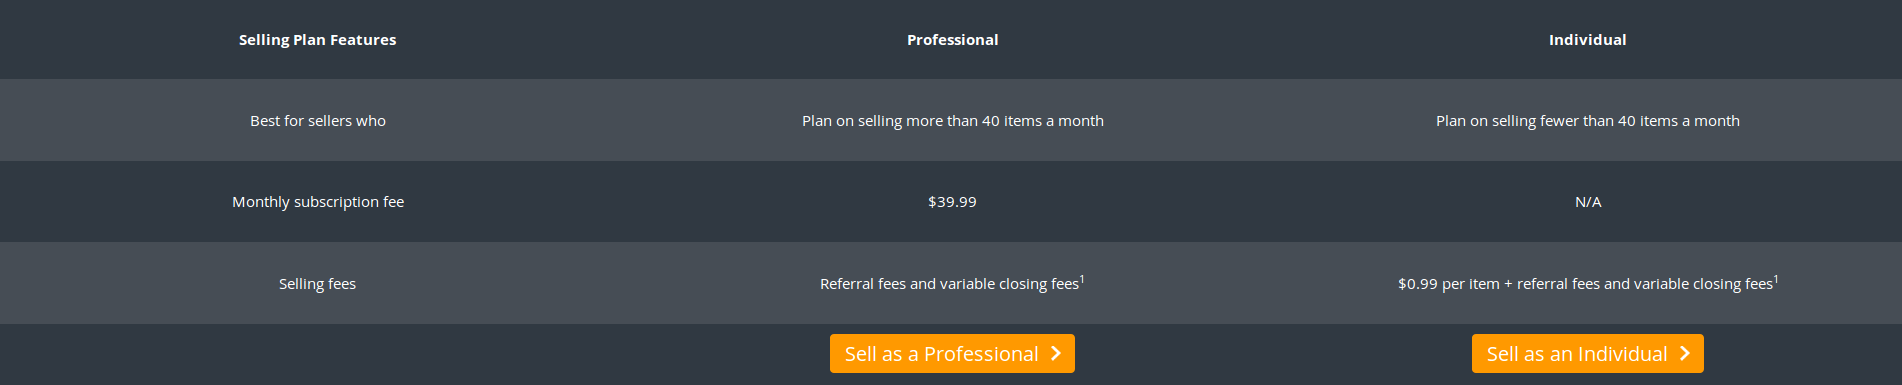Image resolution: width=1902 pixels, height=385 pixels.
Task: Click the Professional plan $39.99 row
Action: pos(951,202)
